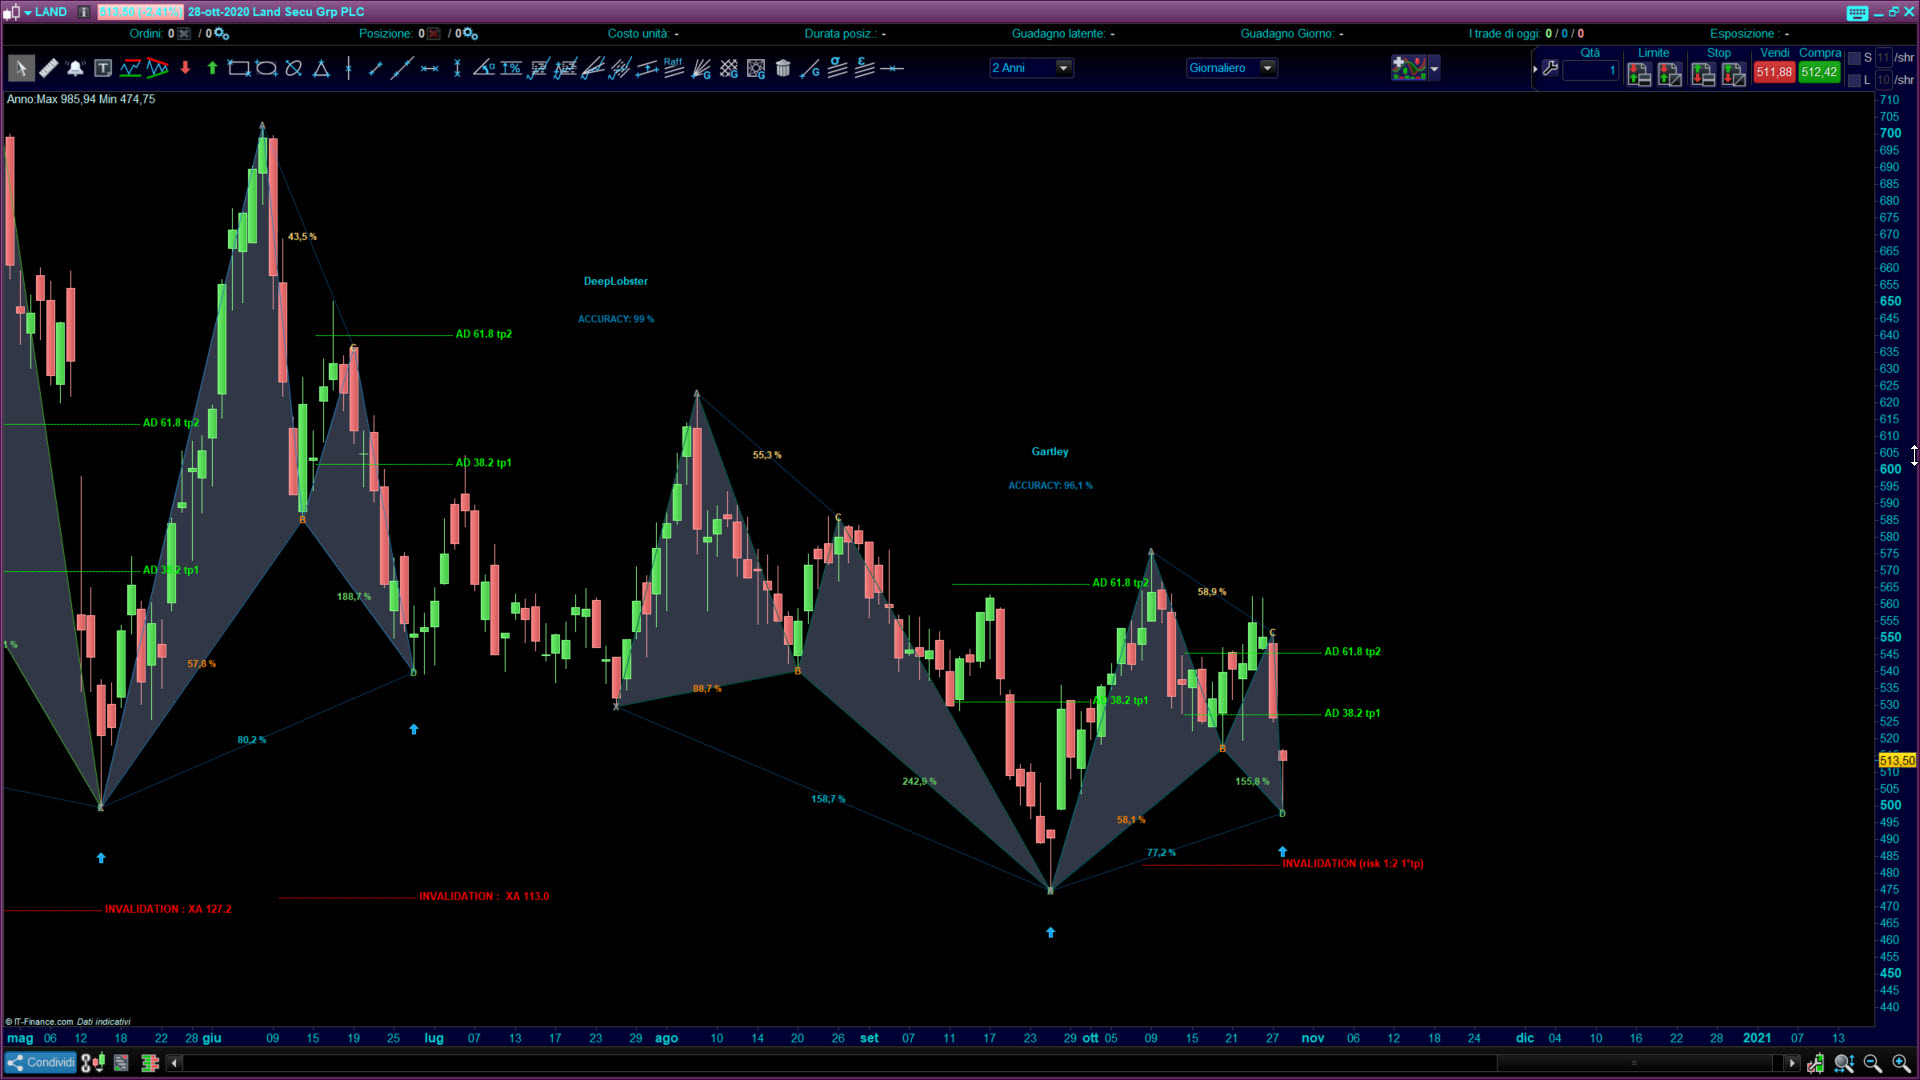The image size is (1920, 1080).
Task: Insert a red down arrow marker
Action: [x=185, y=69]
